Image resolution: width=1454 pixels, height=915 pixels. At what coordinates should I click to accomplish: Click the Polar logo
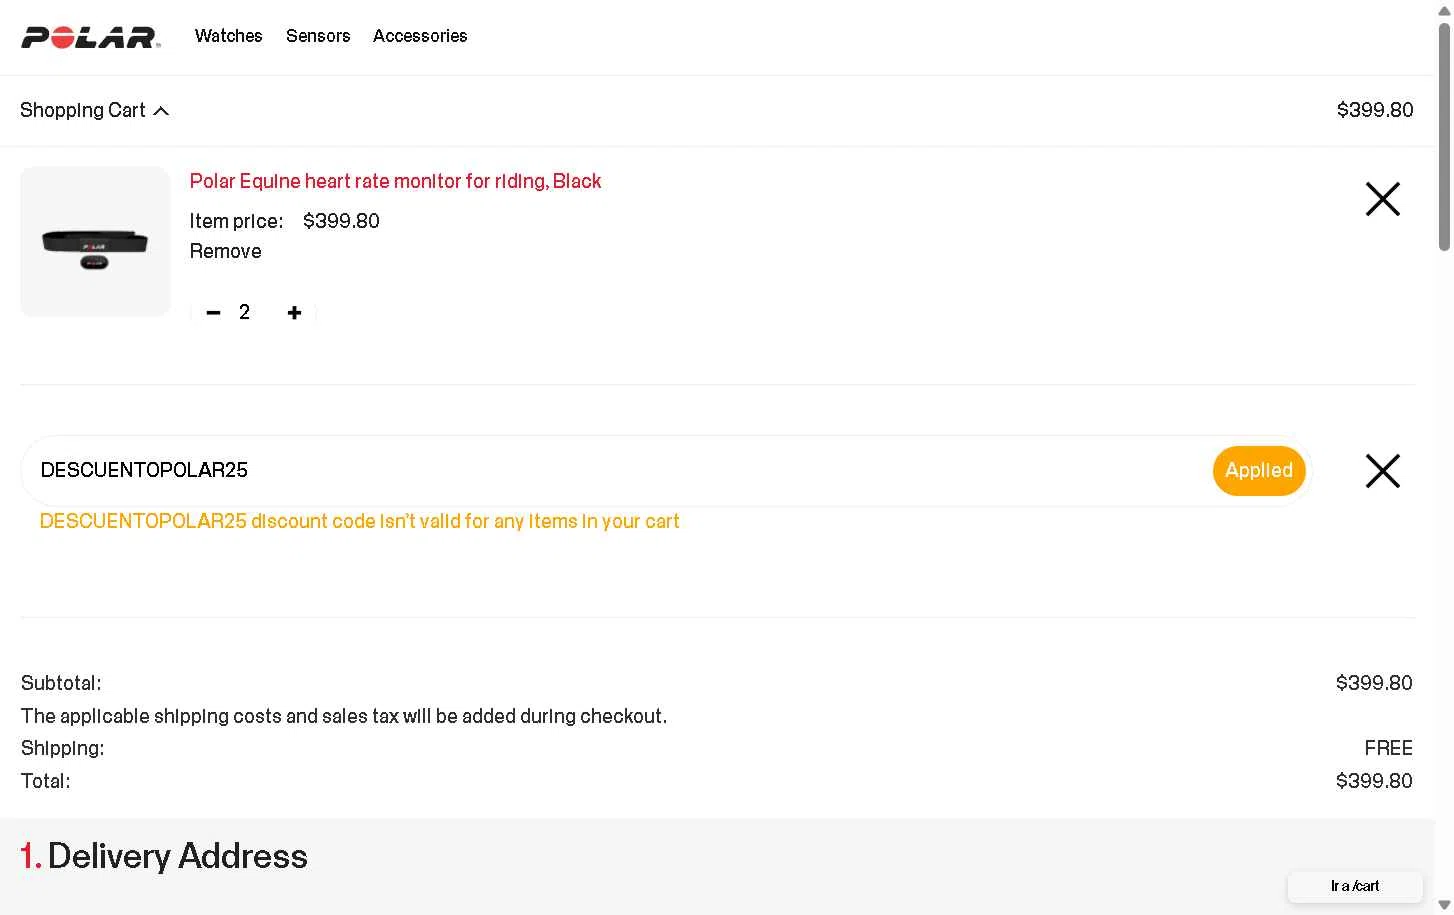point(90,37)
